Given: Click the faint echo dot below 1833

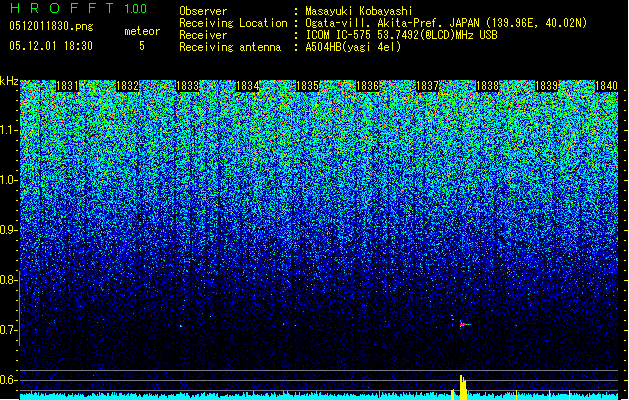Looking at the screenshot, I should coord(181,326).
